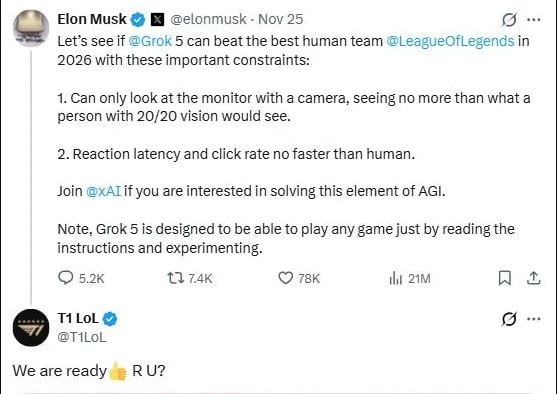This screenshot has width=557, height=394.
Task: Open Grok icon on T1 LoL reply
Action: [509, 319]
